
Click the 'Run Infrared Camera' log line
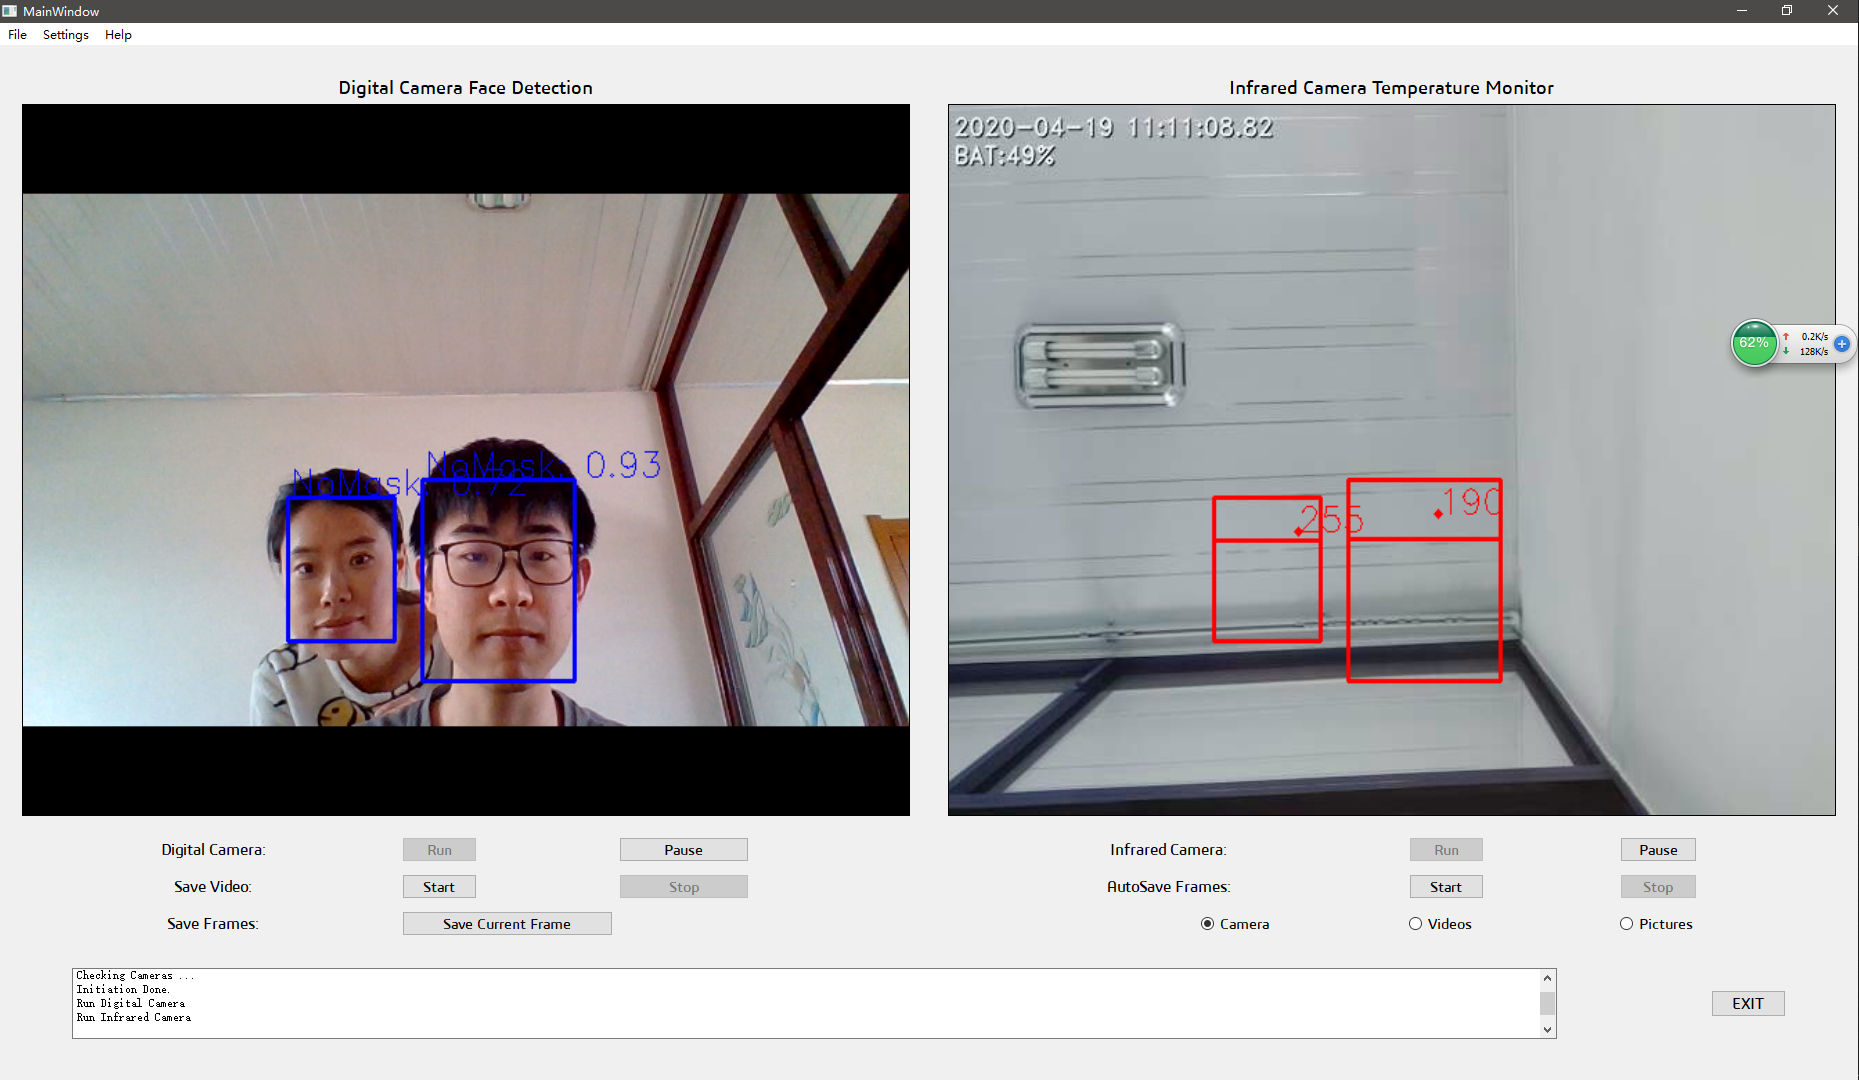(x=134, y=1017)
